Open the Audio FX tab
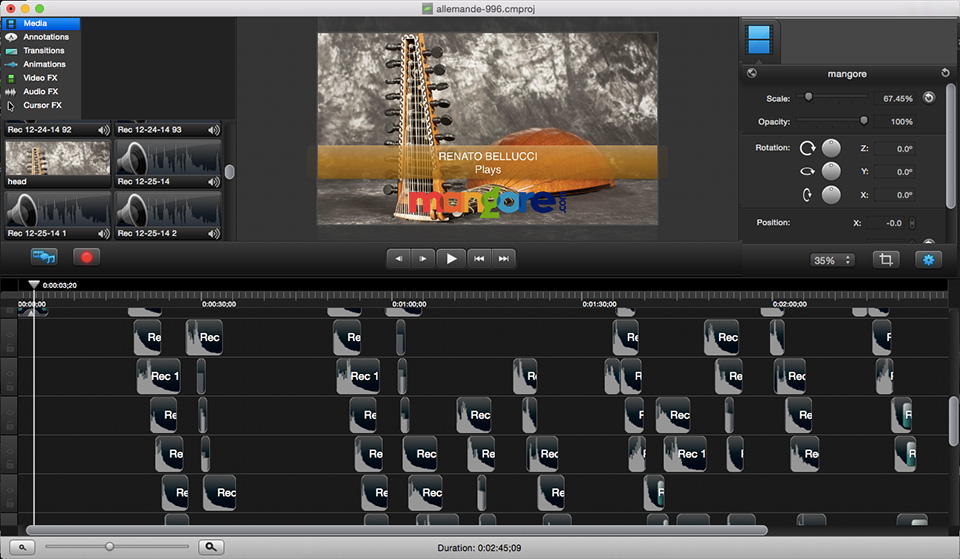 40,91
